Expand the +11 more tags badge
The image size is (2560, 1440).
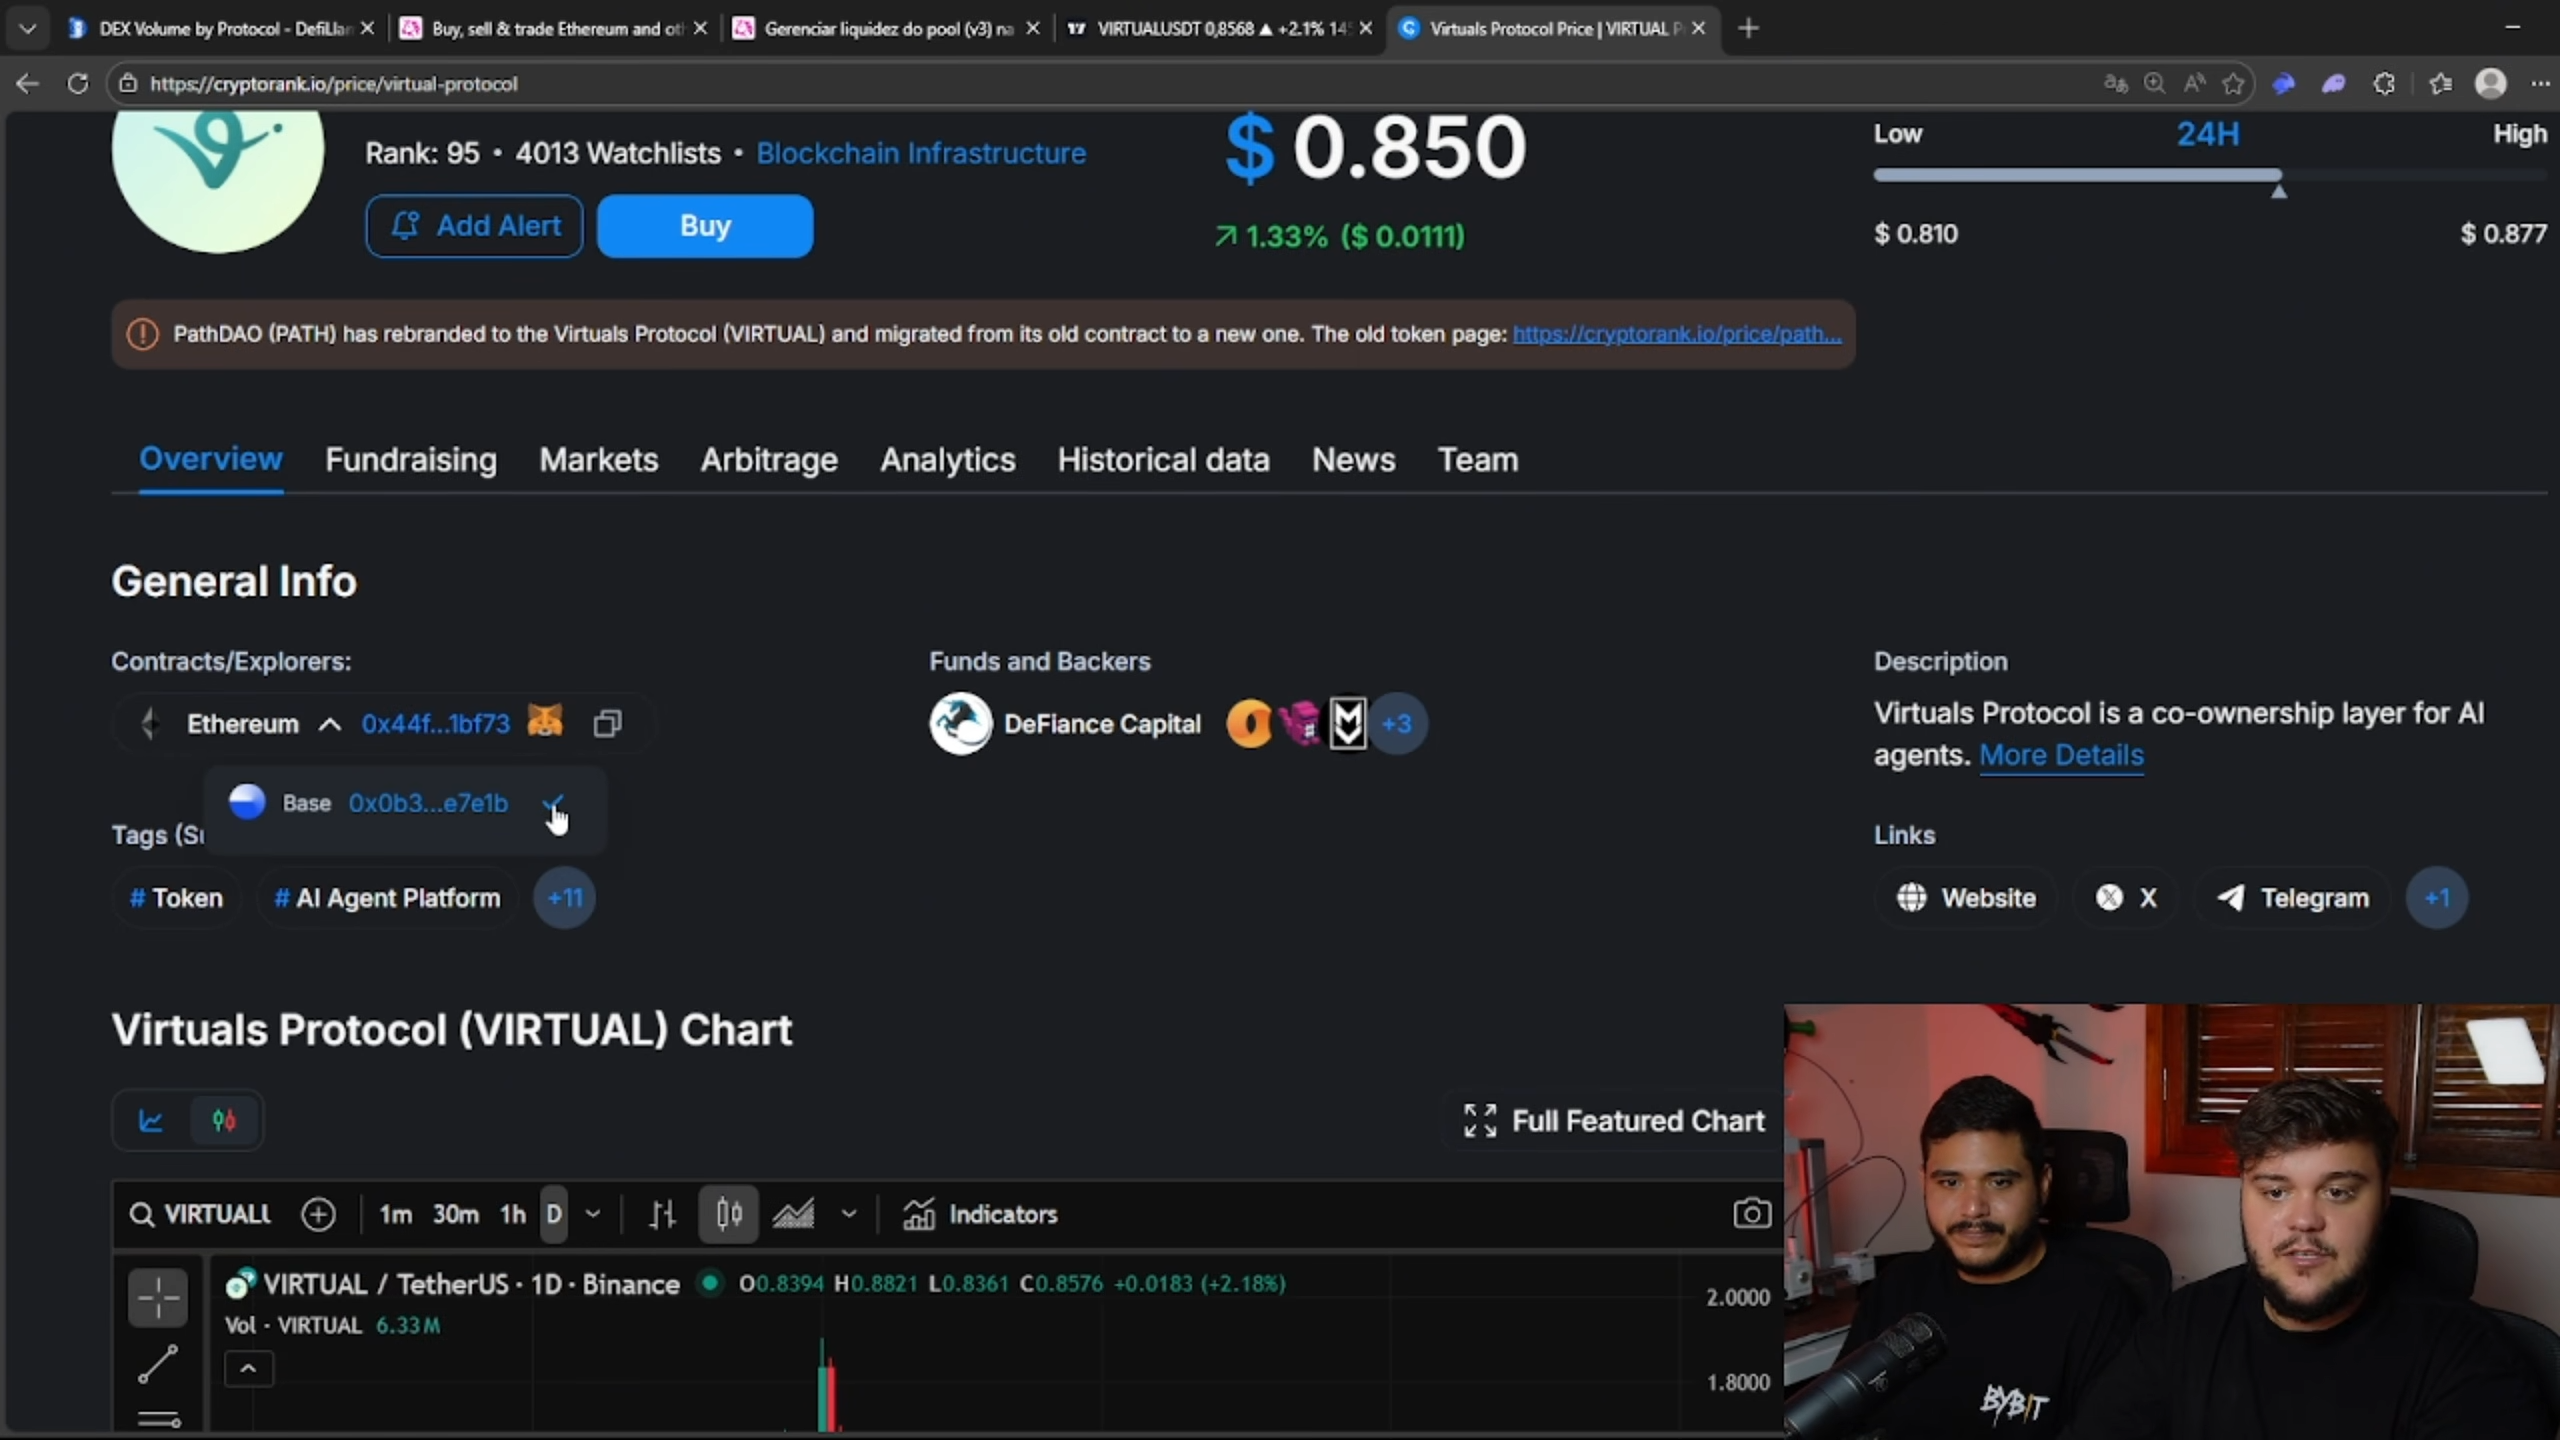565,898
